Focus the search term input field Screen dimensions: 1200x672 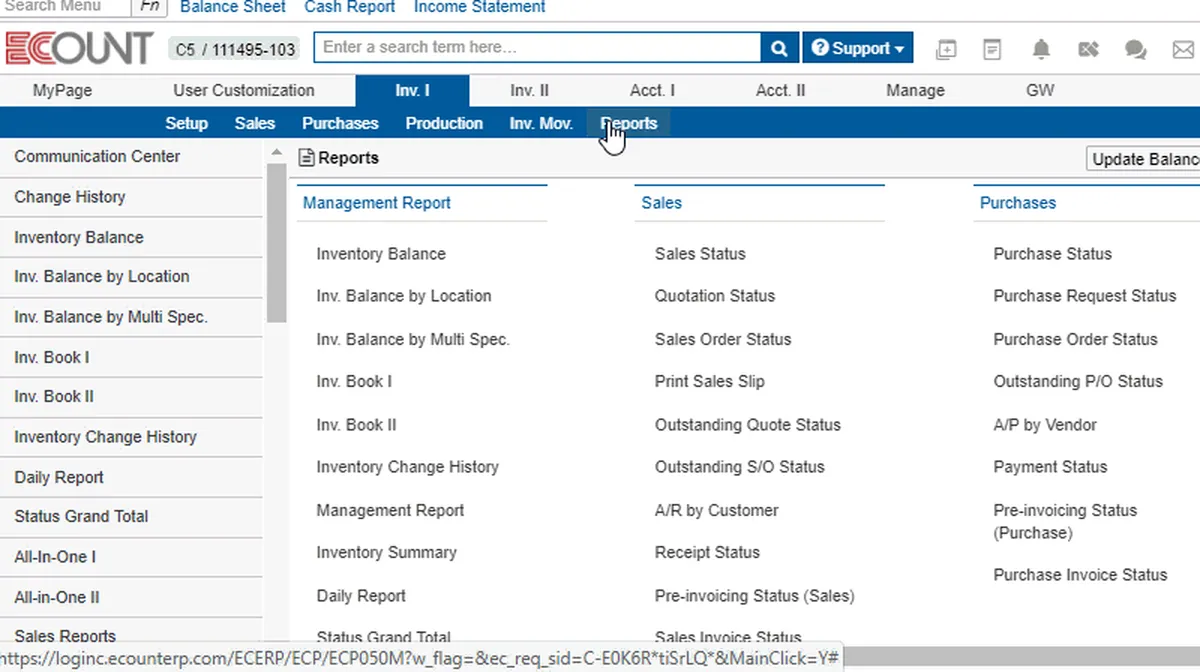point(538,48)
